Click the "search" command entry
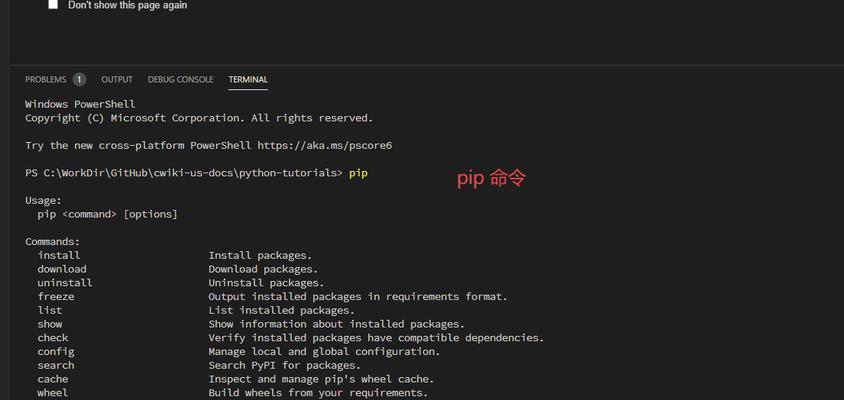Viewport: 844px width, 400px height. (x=56, y=365)
